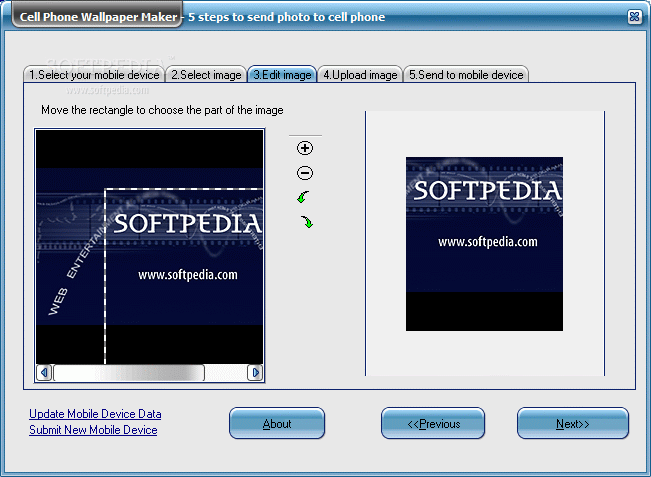Click the left scrollbar arrow under image
The width and height of the screenshot is (651, 477).
point(44,372)
